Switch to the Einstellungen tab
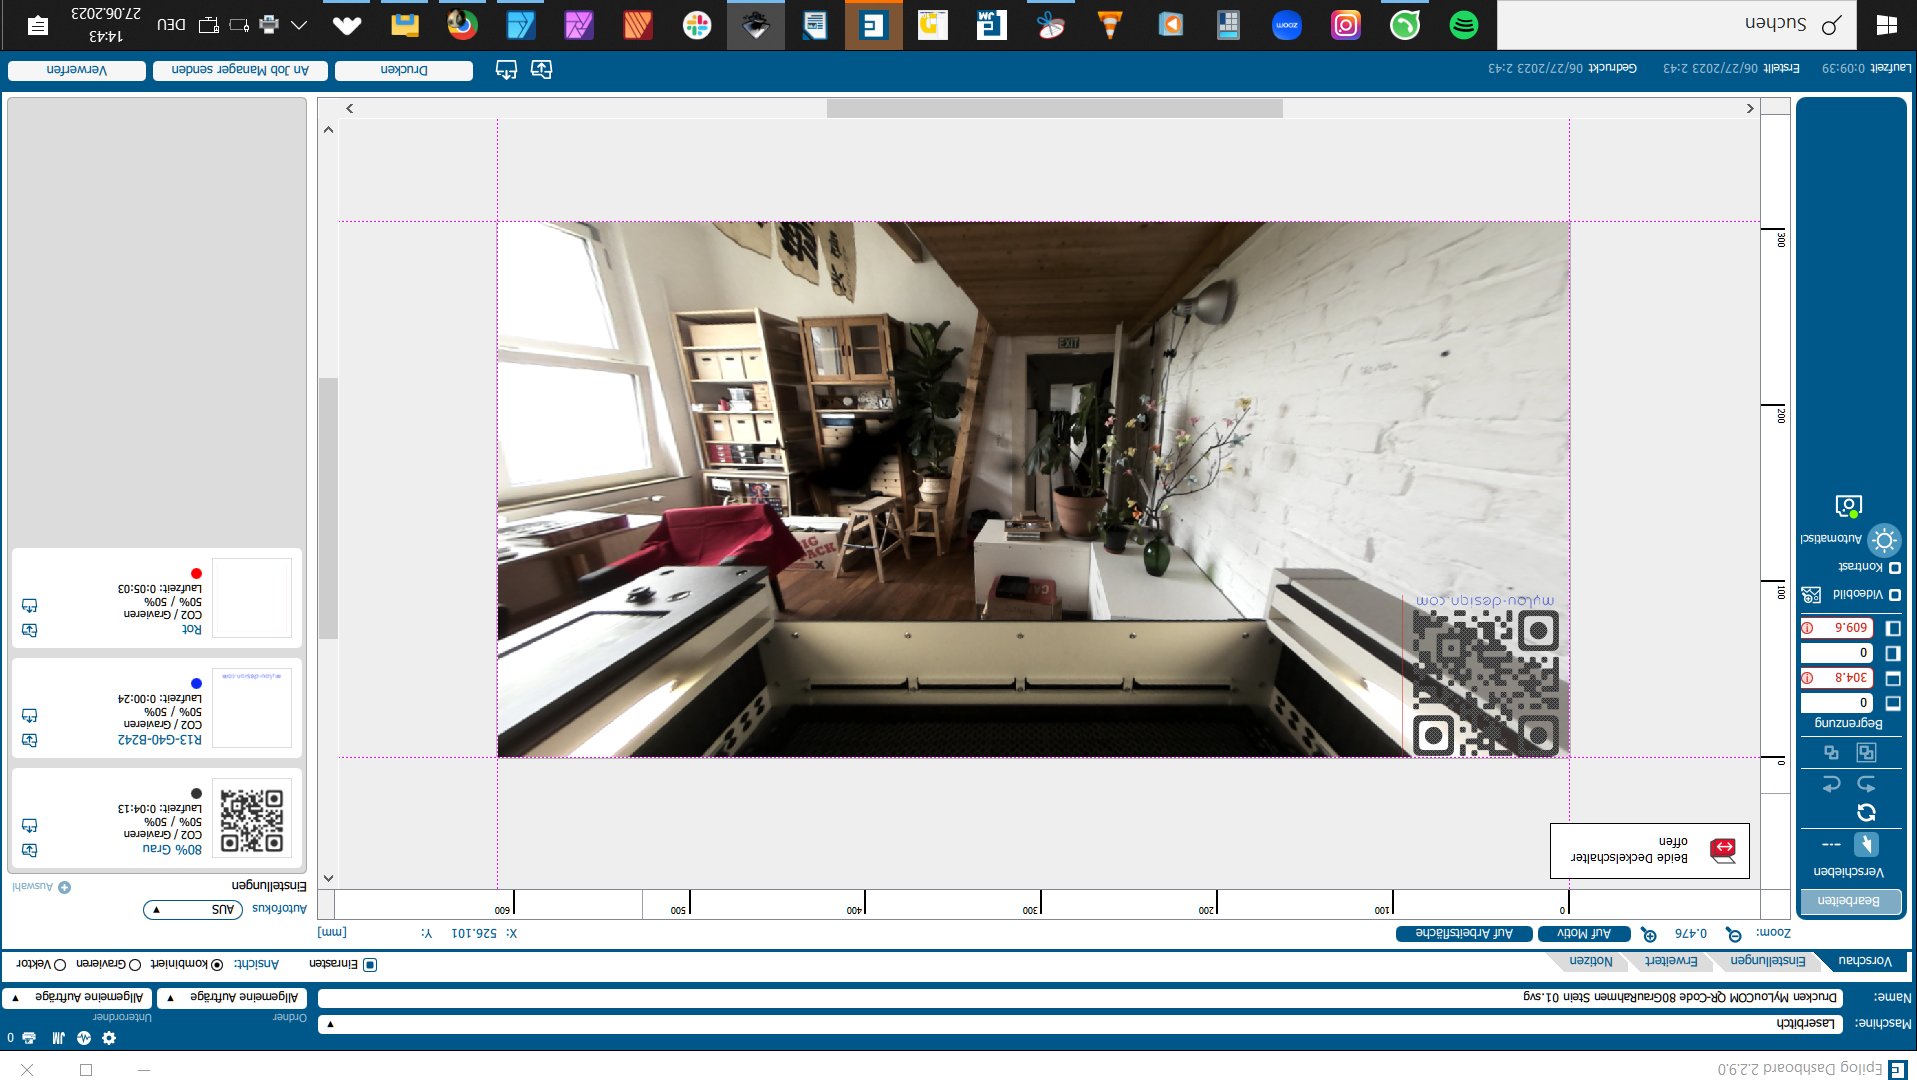 pyautogui.click(x=1767, y=961)
